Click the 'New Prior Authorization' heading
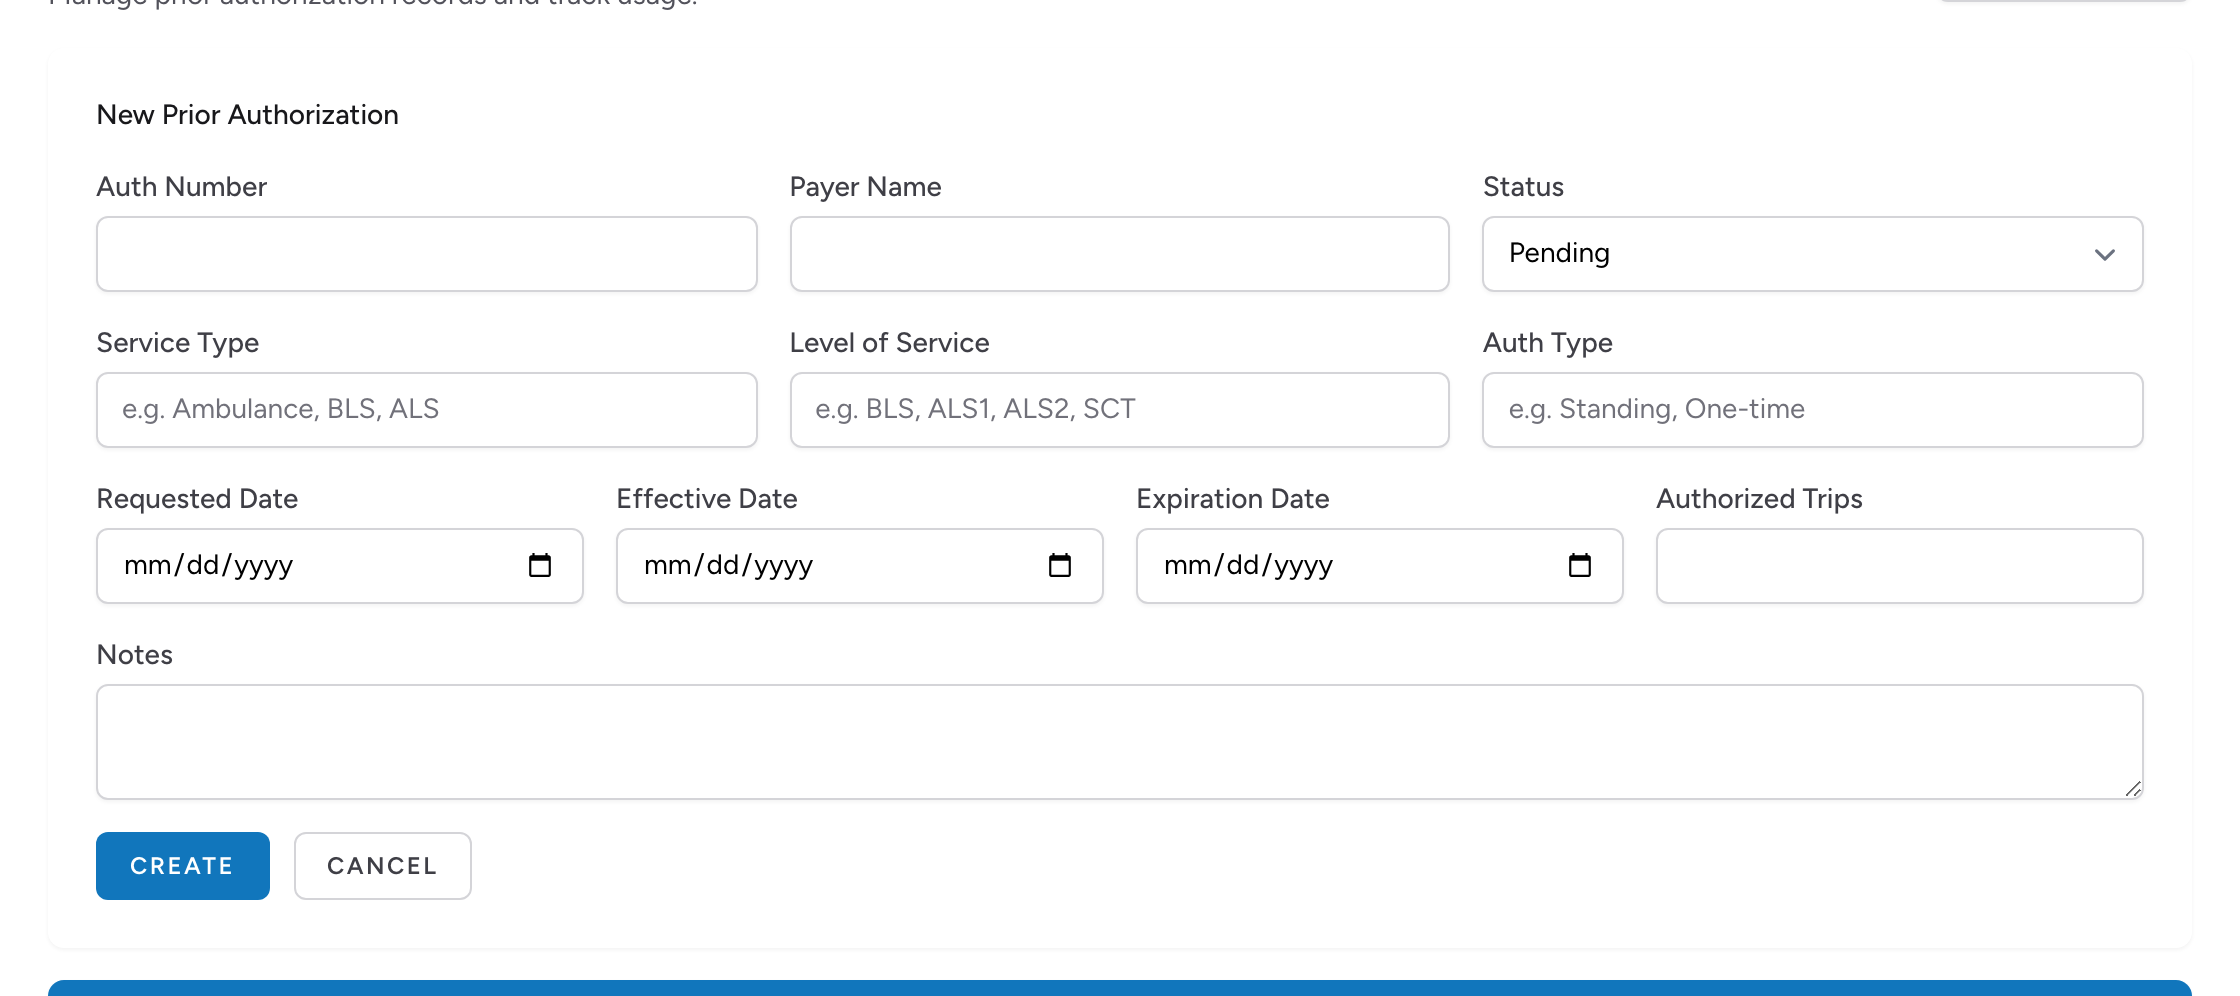Image resolution: width=2240 pixels, height=996 pixels. point(247,115)
